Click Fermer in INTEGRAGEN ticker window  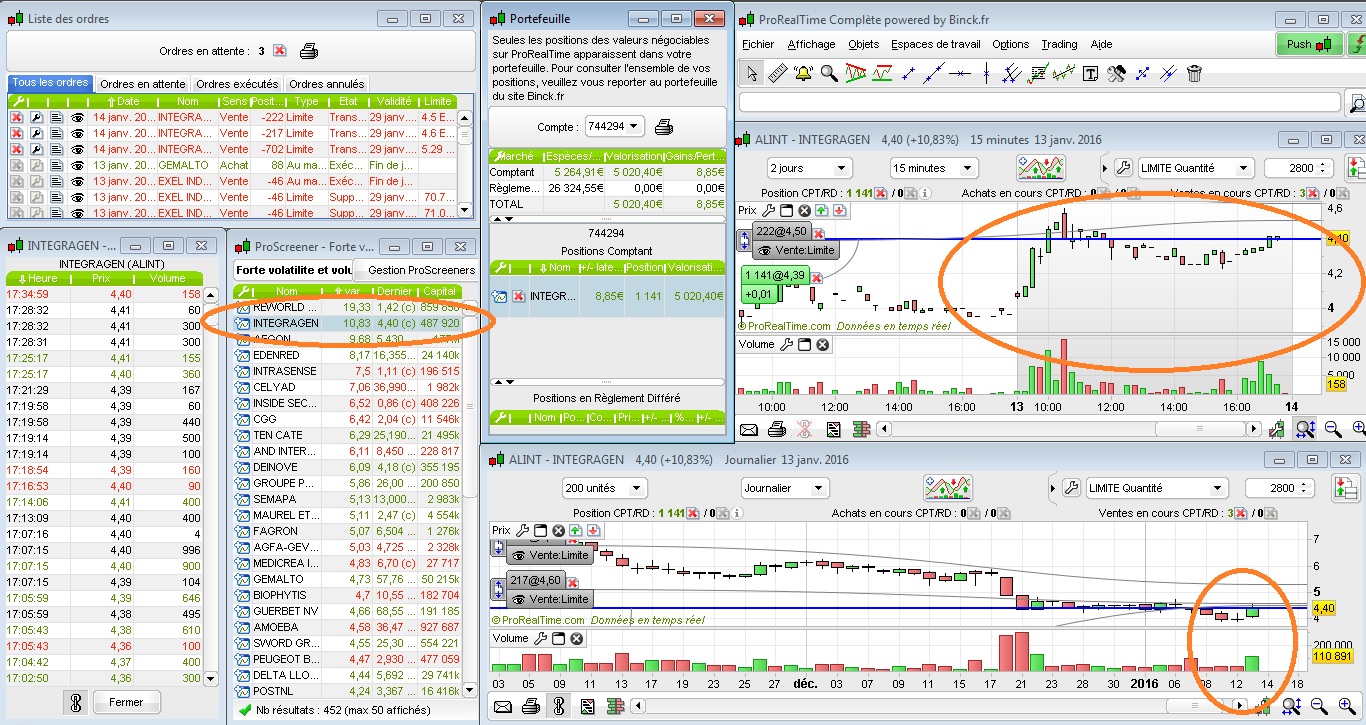click(126, 702)
